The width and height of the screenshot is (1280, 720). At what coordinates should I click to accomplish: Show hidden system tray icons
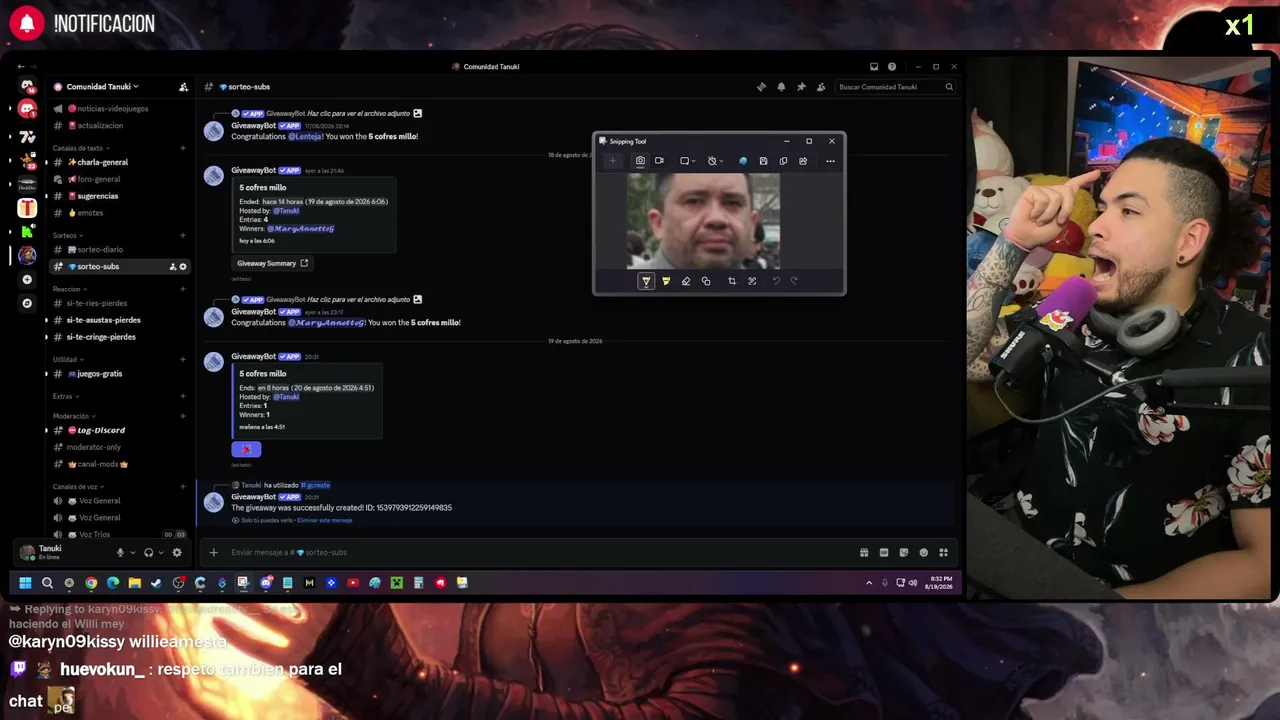pos(868,582)
